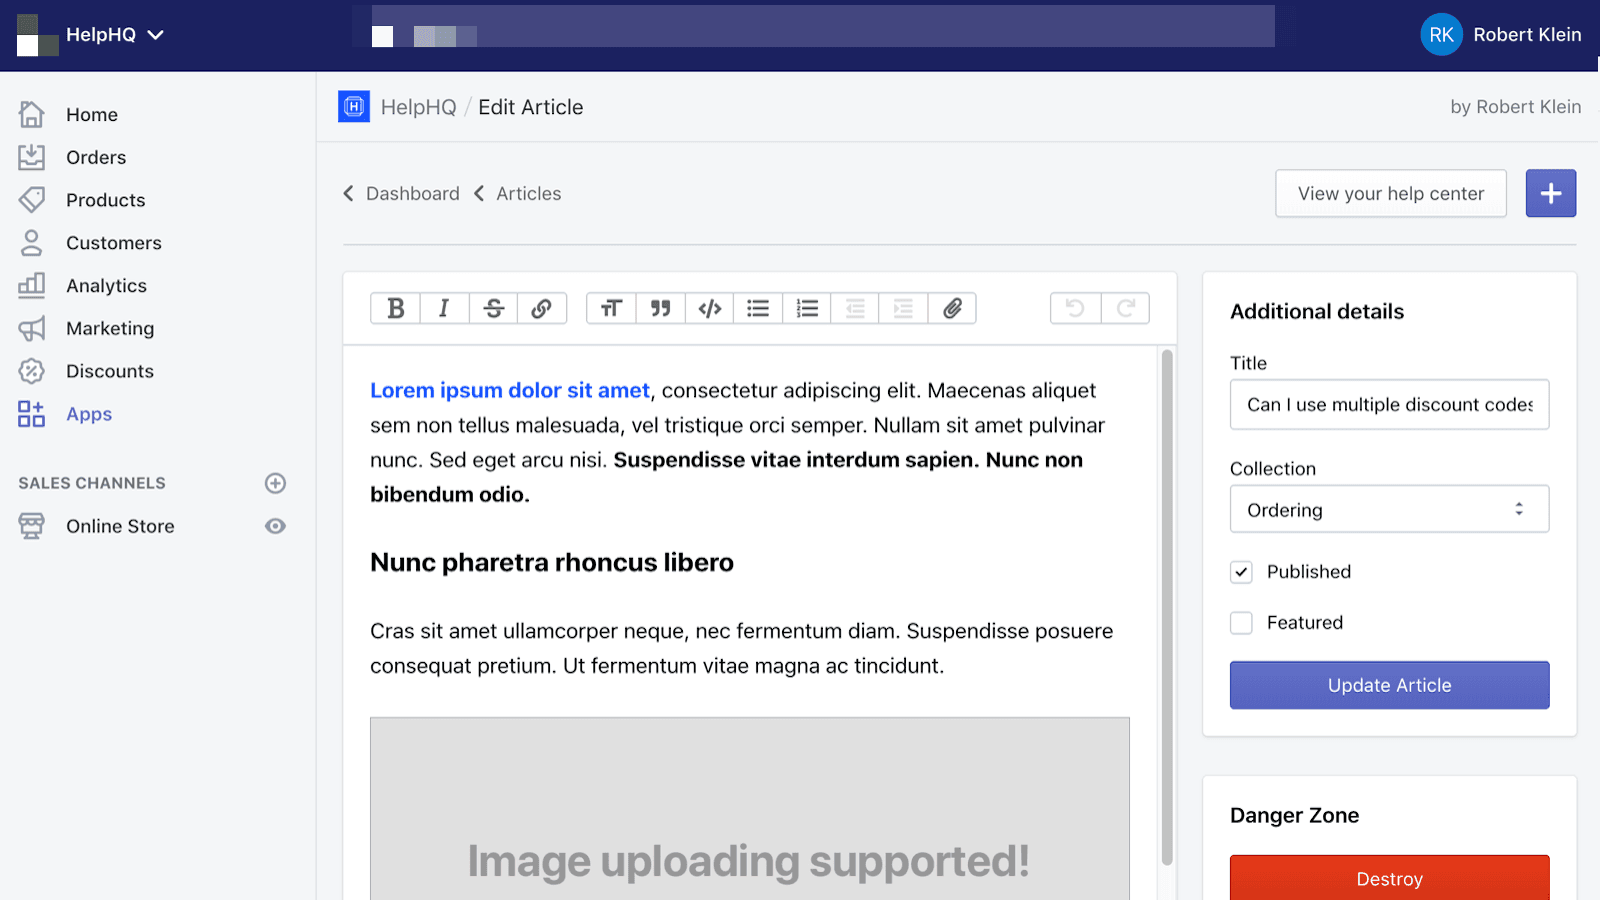Click the Update Article button
The width and height of the screenshot is (1600, 900).
(1389, 685)
